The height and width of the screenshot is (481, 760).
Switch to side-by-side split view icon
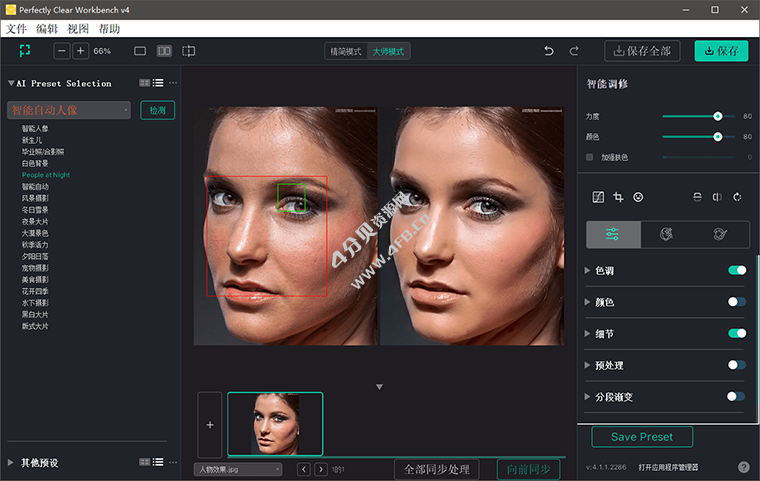pos(164,51)
